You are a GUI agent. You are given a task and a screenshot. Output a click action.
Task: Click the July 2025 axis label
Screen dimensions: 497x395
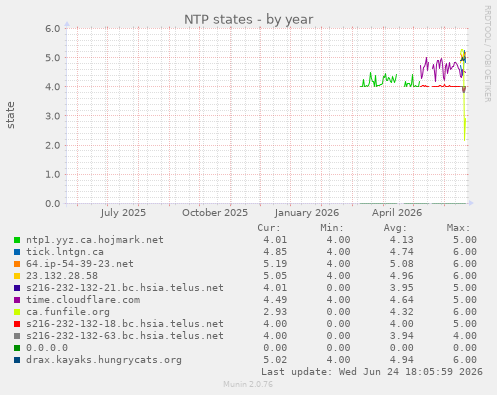123,213
